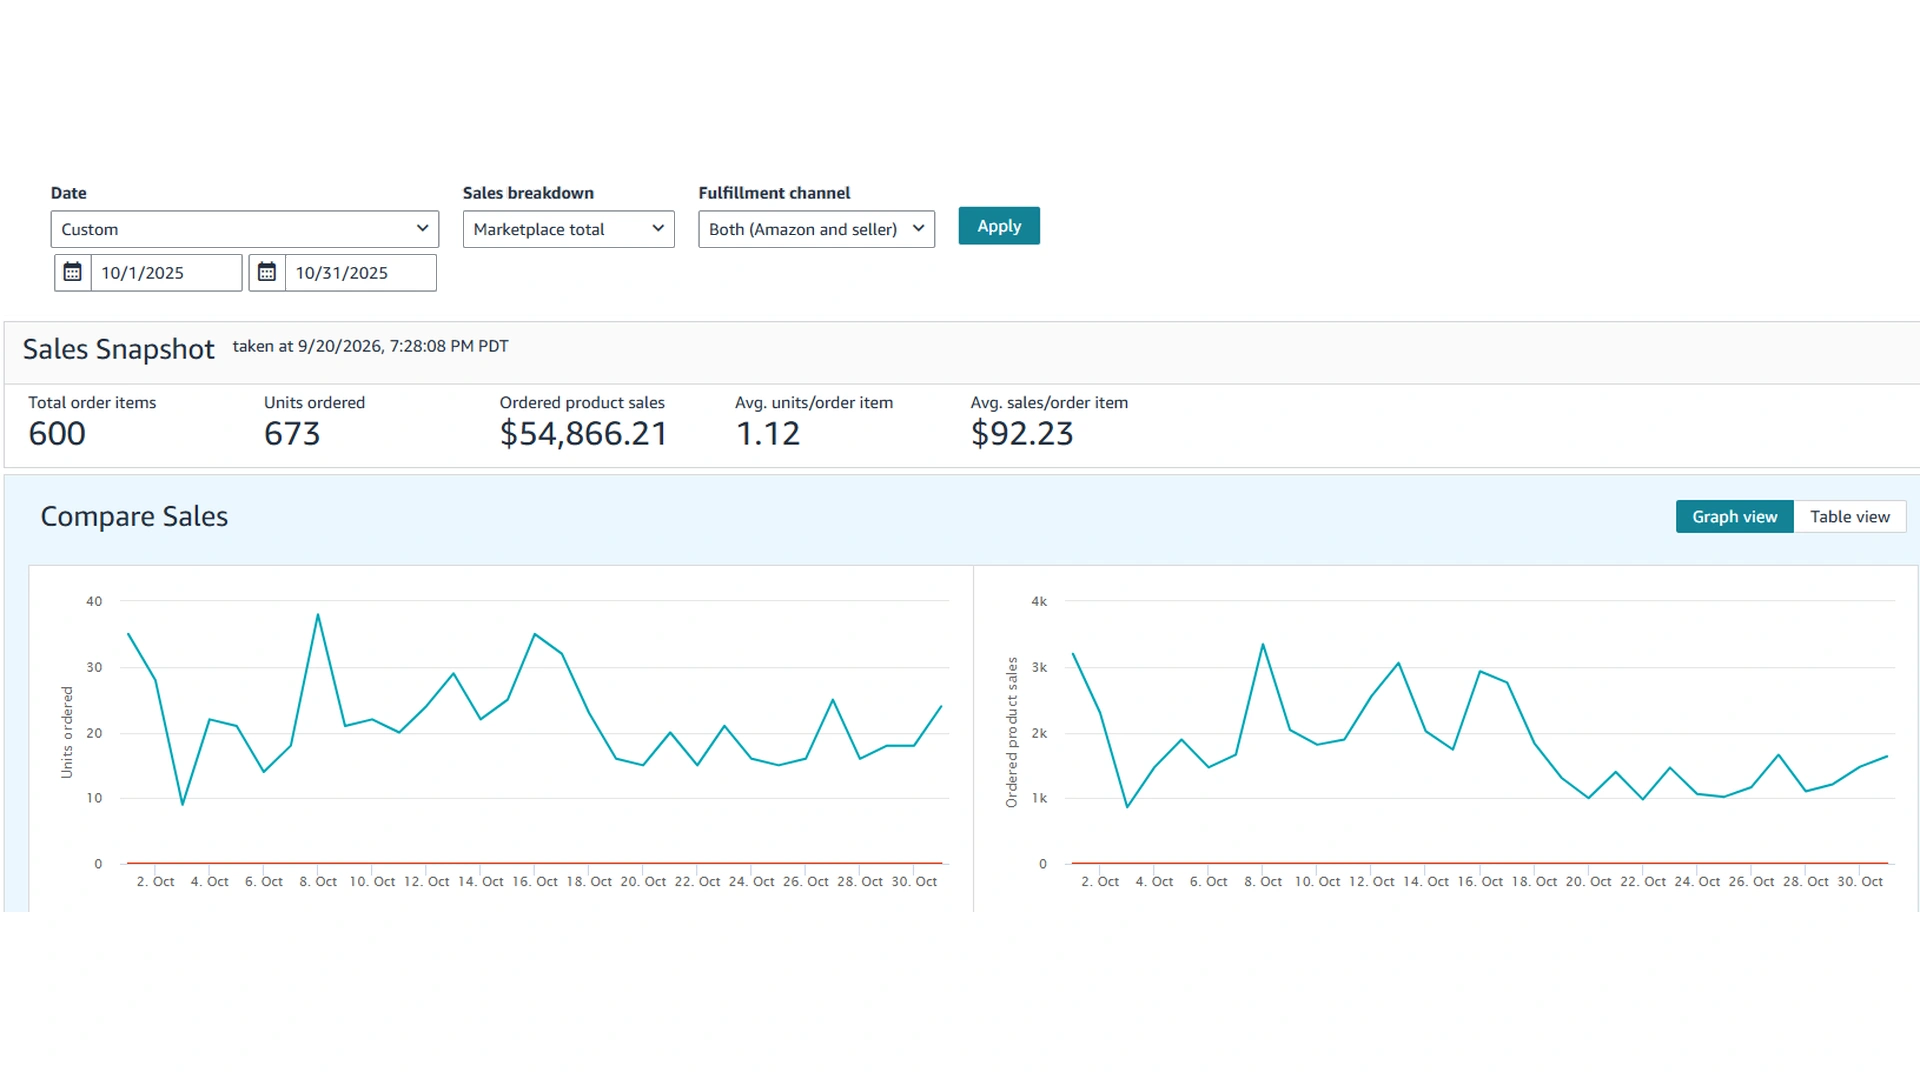Select the Units ordered value 673
The height and width of the screenshot is (1080, 1920).
pyautogui.click(x=292, y=434)
